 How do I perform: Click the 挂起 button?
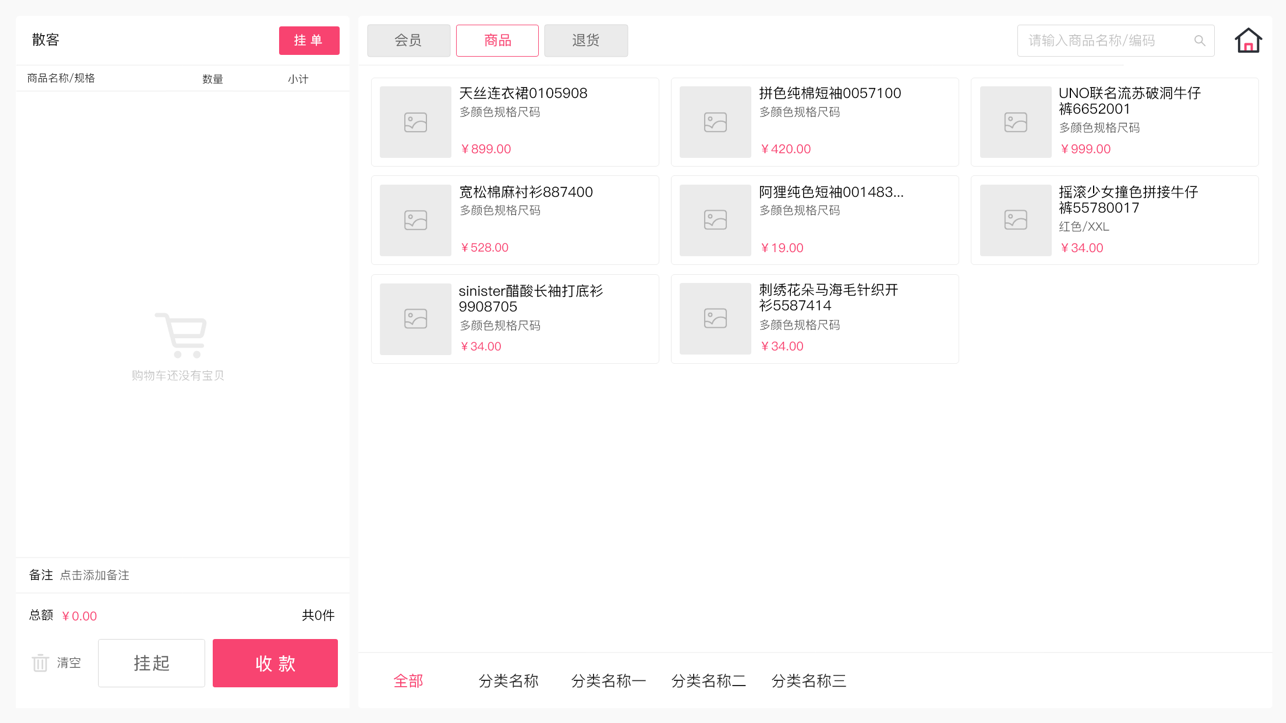[x=151, y=663]
